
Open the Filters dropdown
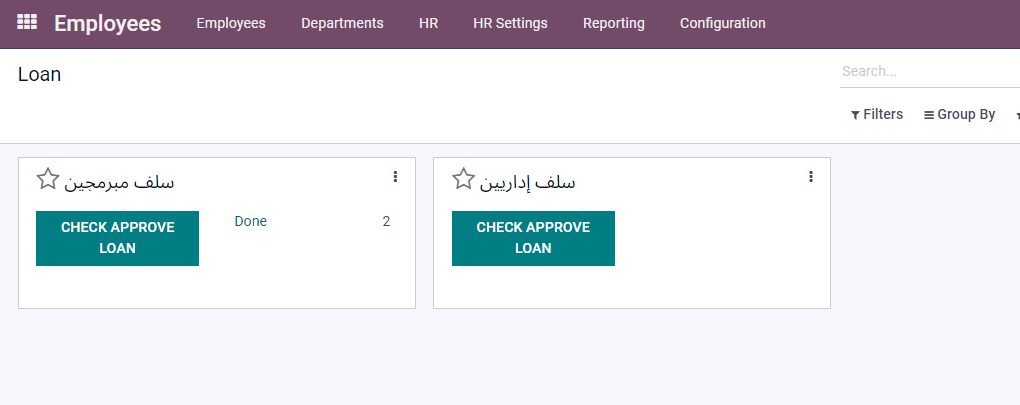[x=876, y=114]
